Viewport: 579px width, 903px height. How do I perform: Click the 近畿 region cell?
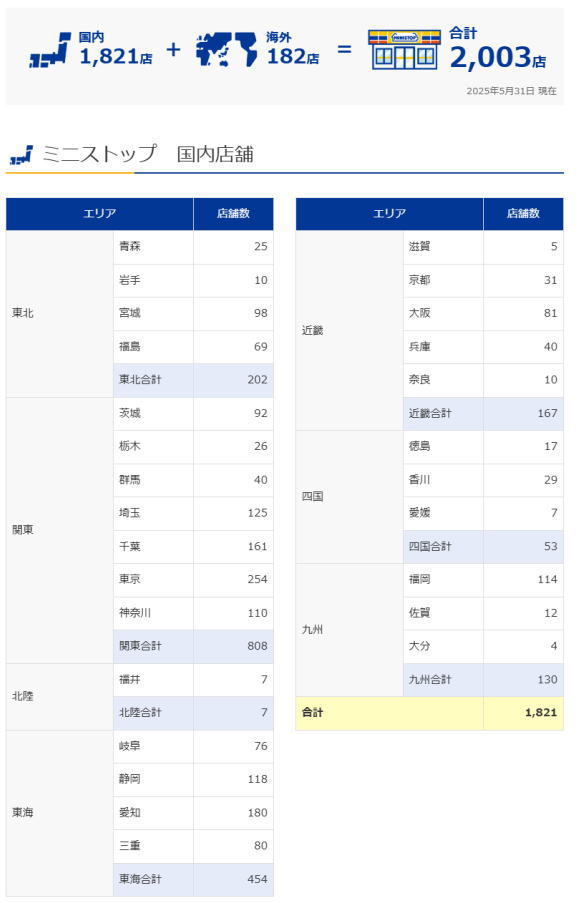(x=349, y=331)
